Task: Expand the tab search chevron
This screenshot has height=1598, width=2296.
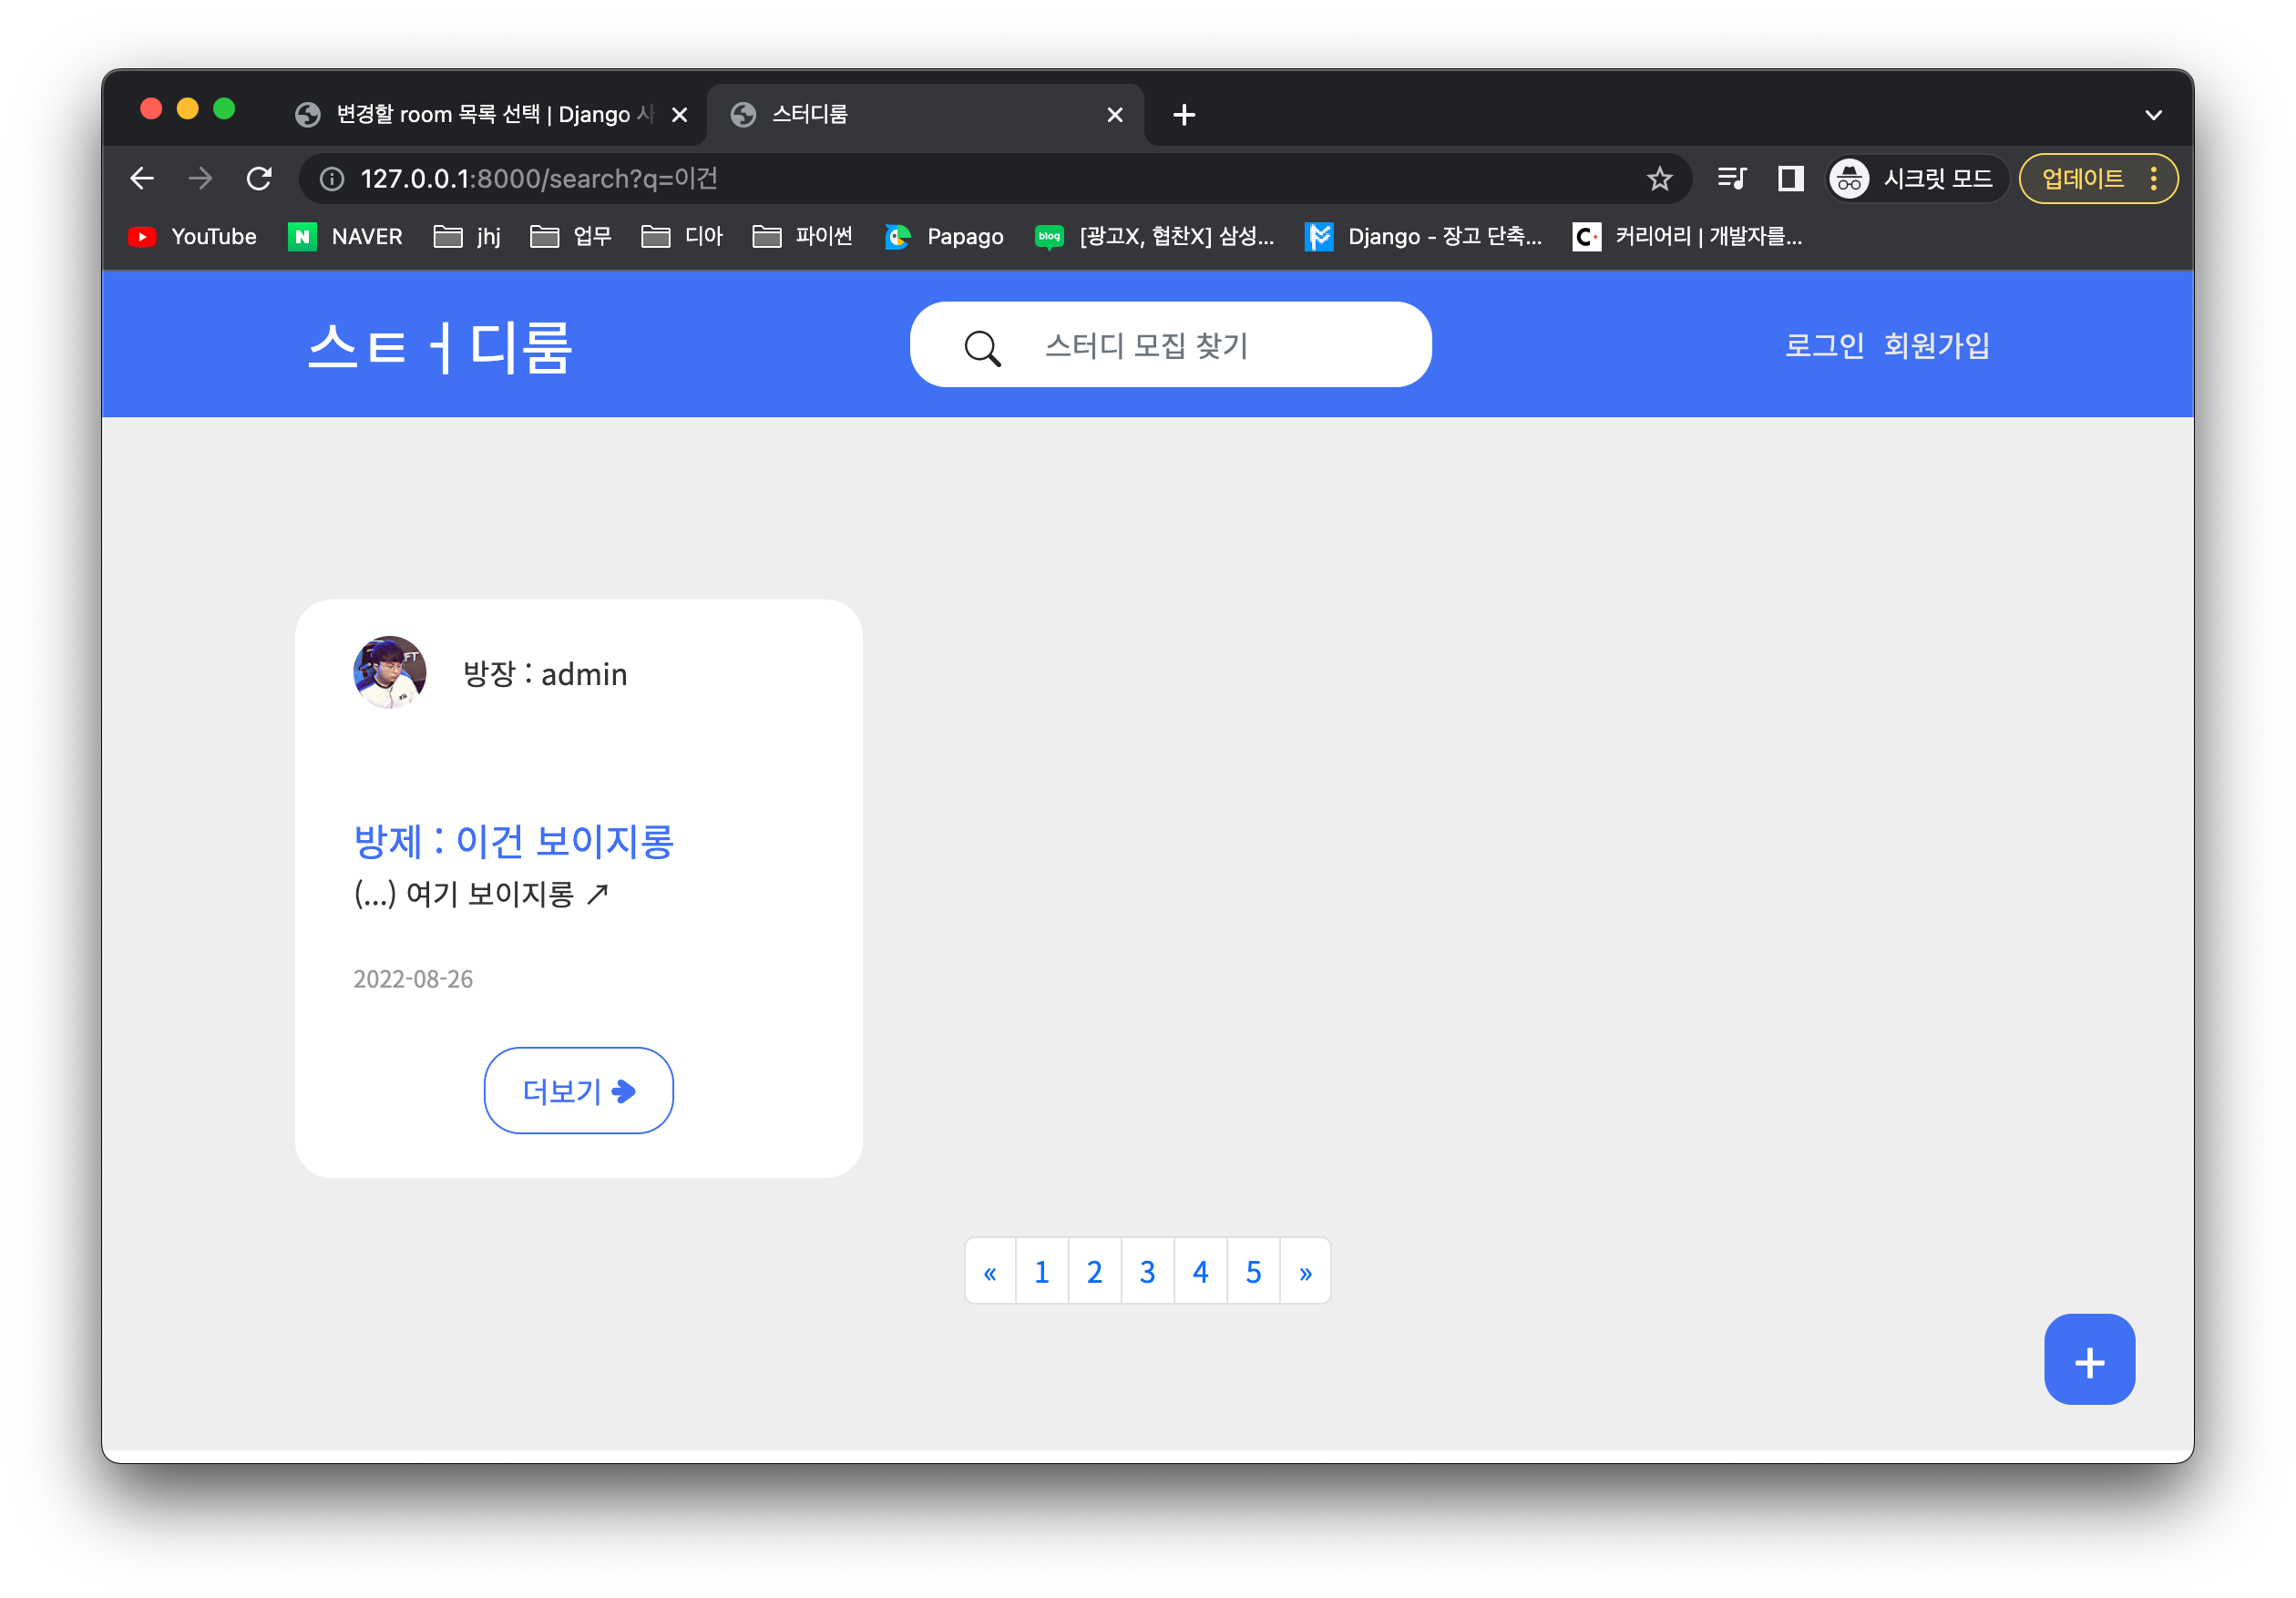Action: coord(2153,115)
